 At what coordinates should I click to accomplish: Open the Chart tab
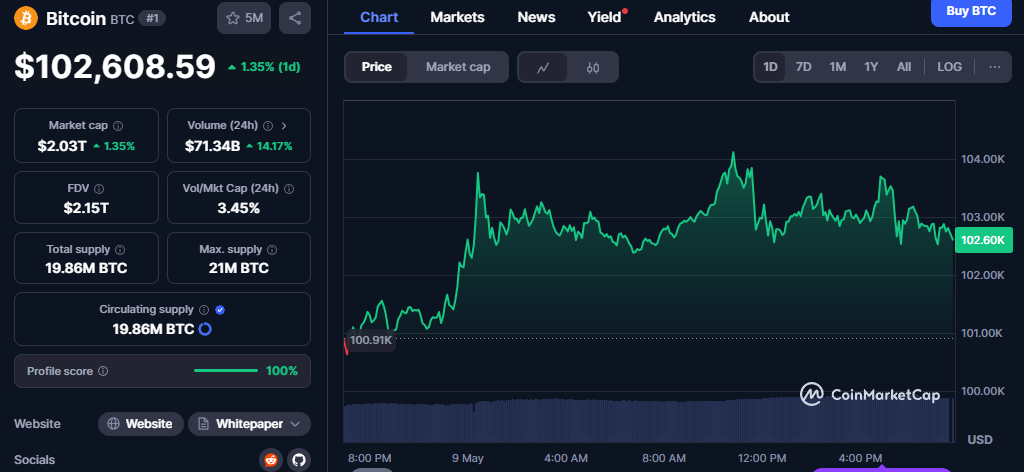tap(379, 17)
